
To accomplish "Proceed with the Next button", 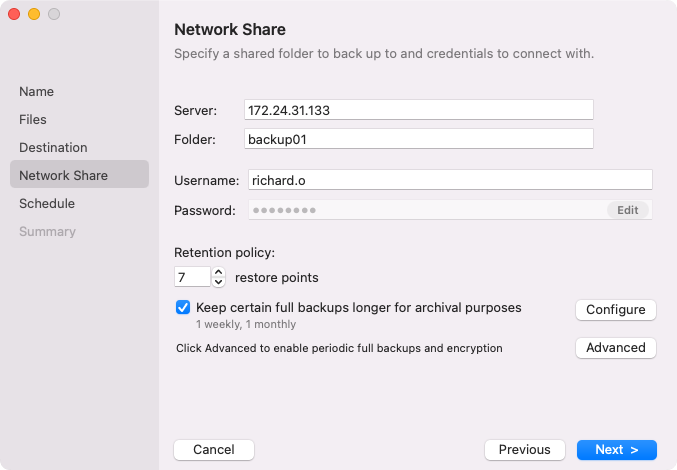I will point(616,450).
